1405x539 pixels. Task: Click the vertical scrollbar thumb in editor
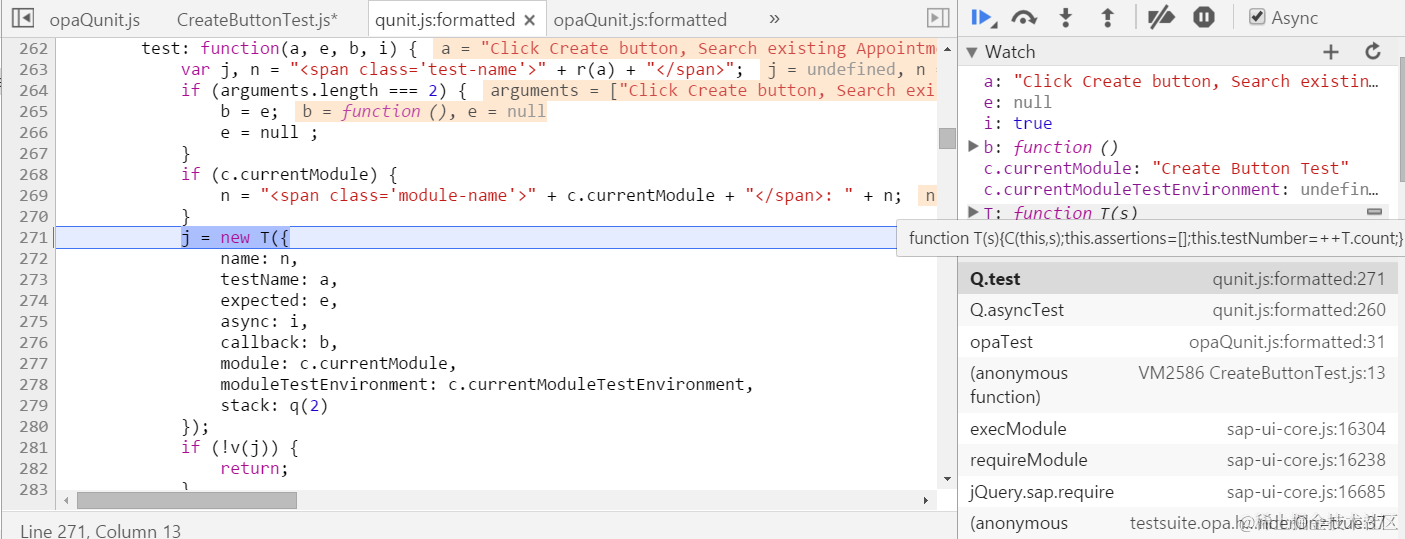pyautogui.click(x=947, y=138)
